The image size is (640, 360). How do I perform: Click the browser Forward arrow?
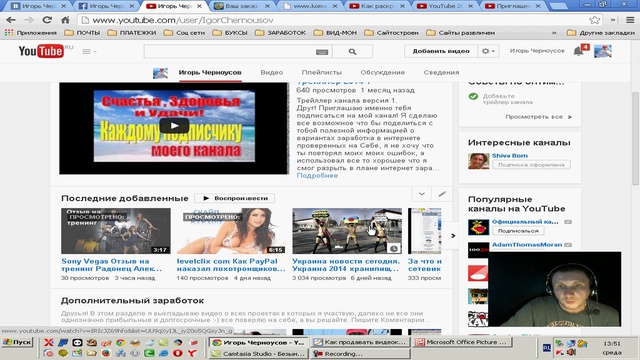pos(29,20)
